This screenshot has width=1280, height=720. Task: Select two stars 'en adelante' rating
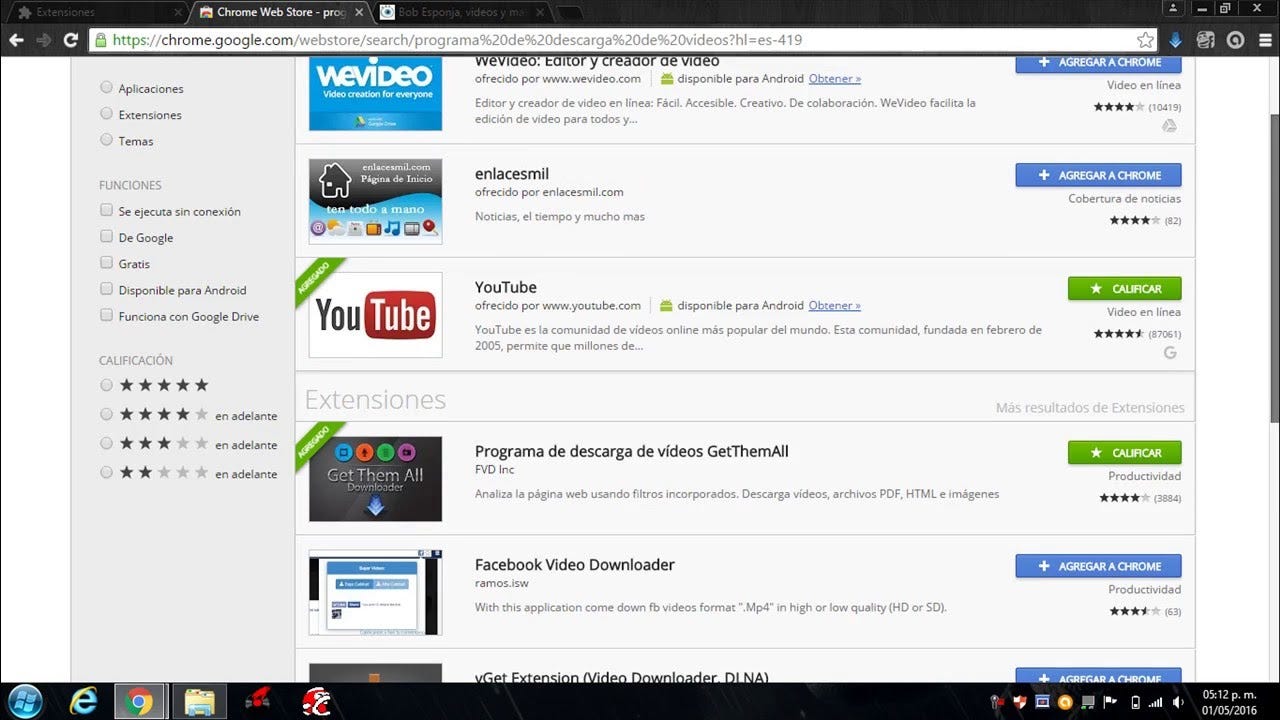(x=106, y=472)
